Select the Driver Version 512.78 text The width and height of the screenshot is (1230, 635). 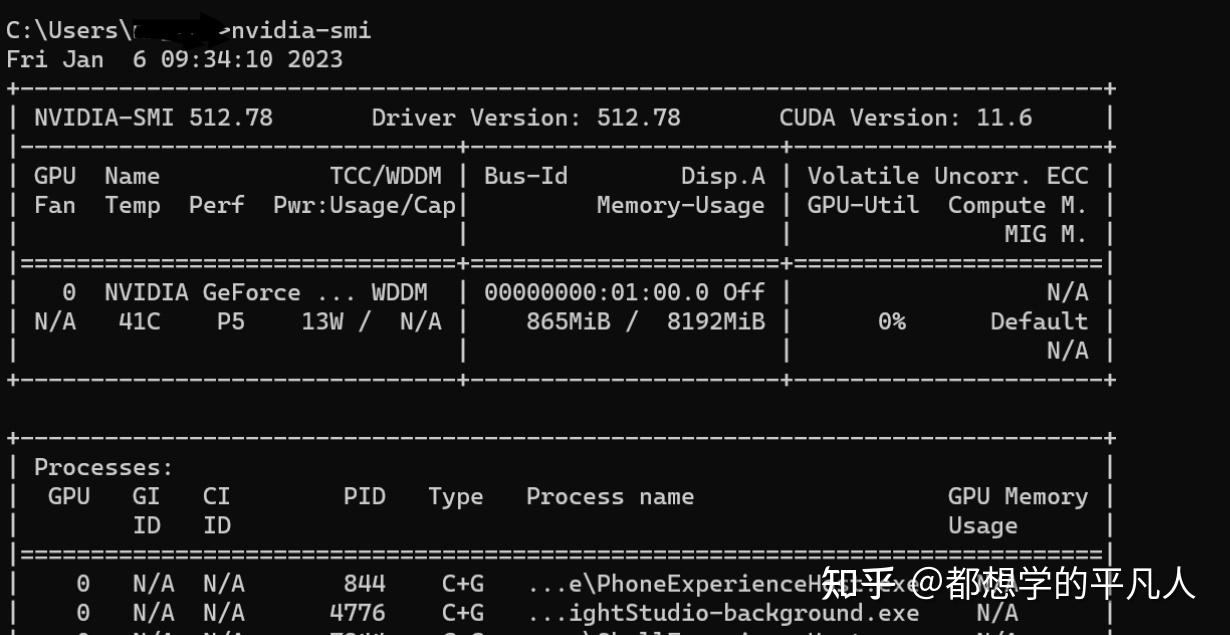(525, 117)
